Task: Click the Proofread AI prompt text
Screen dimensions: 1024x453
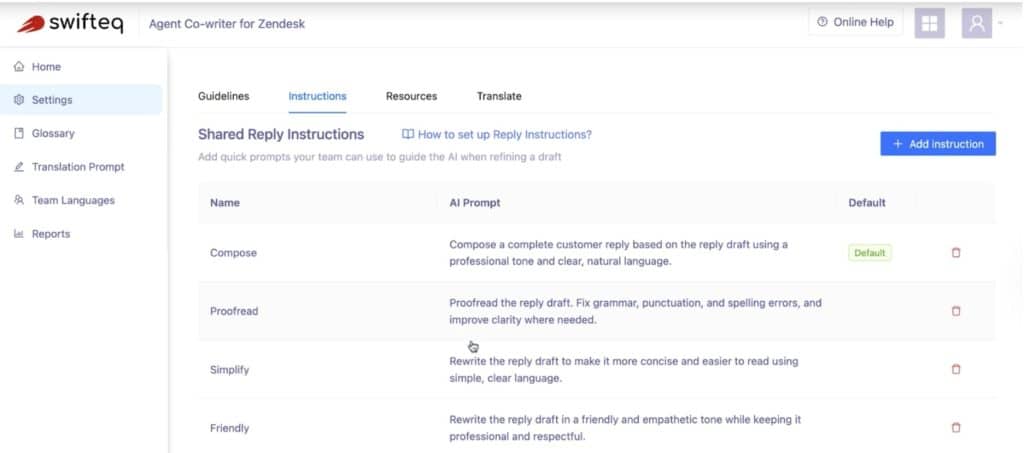Action: 635,311
